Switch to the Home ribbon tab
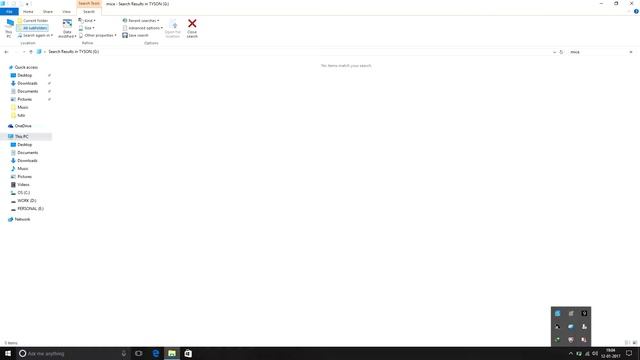Screen dimensions: 640x360 28,11
